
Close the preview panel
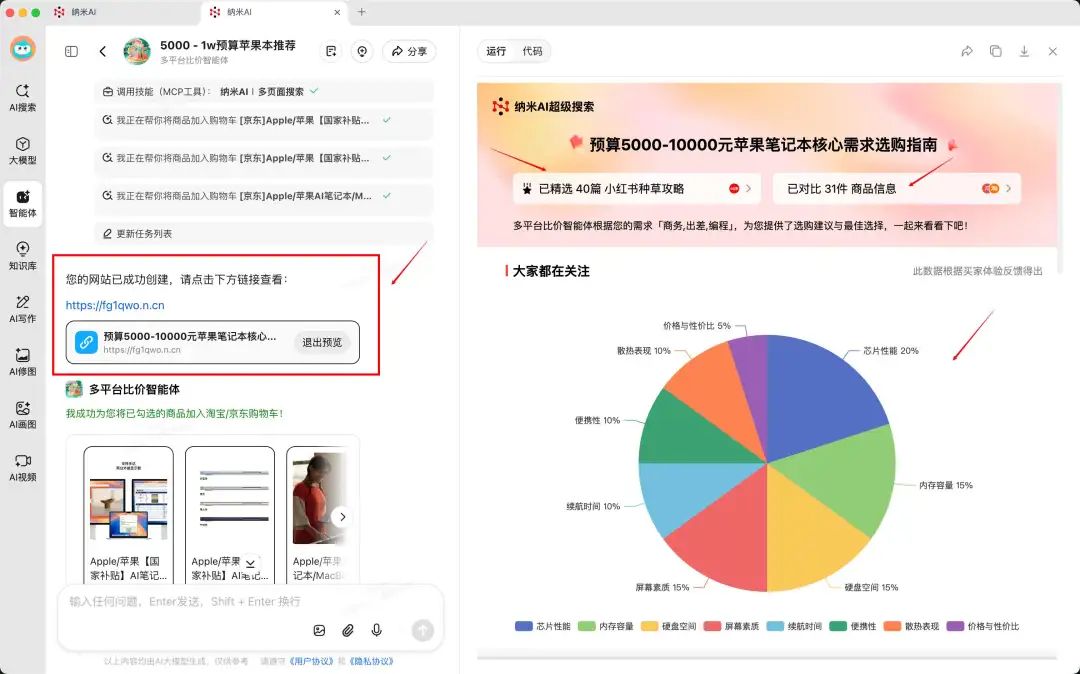click(1052, 52)
